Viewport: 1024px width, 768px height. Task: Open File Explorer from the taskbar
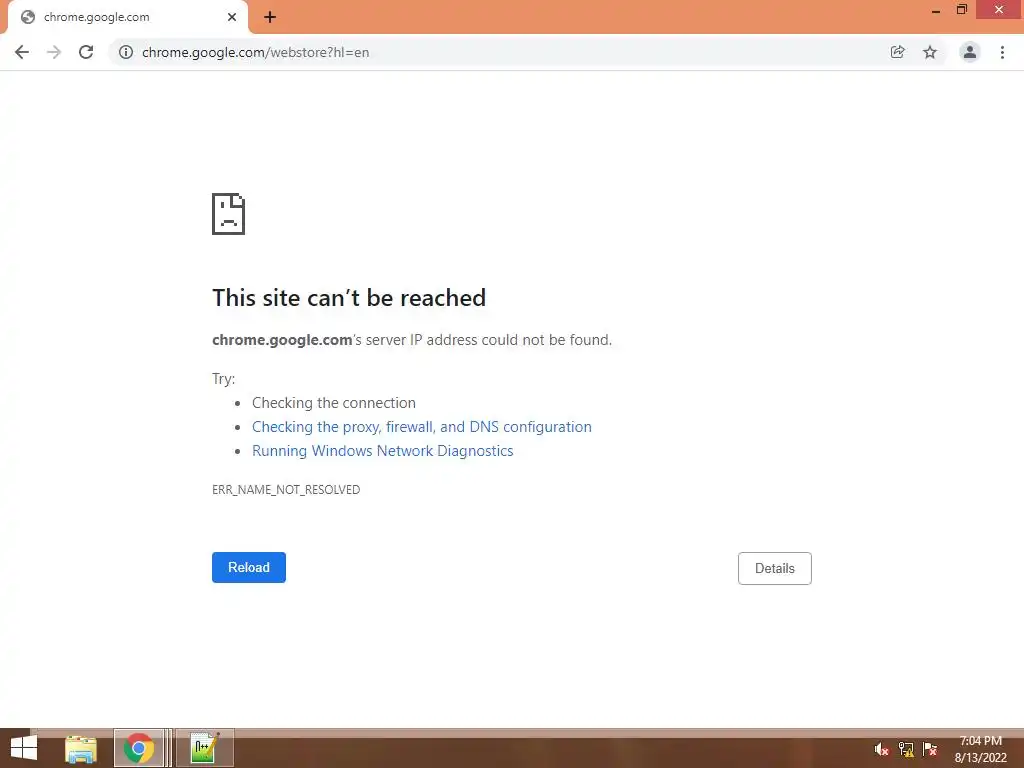(x=81, y=748)
